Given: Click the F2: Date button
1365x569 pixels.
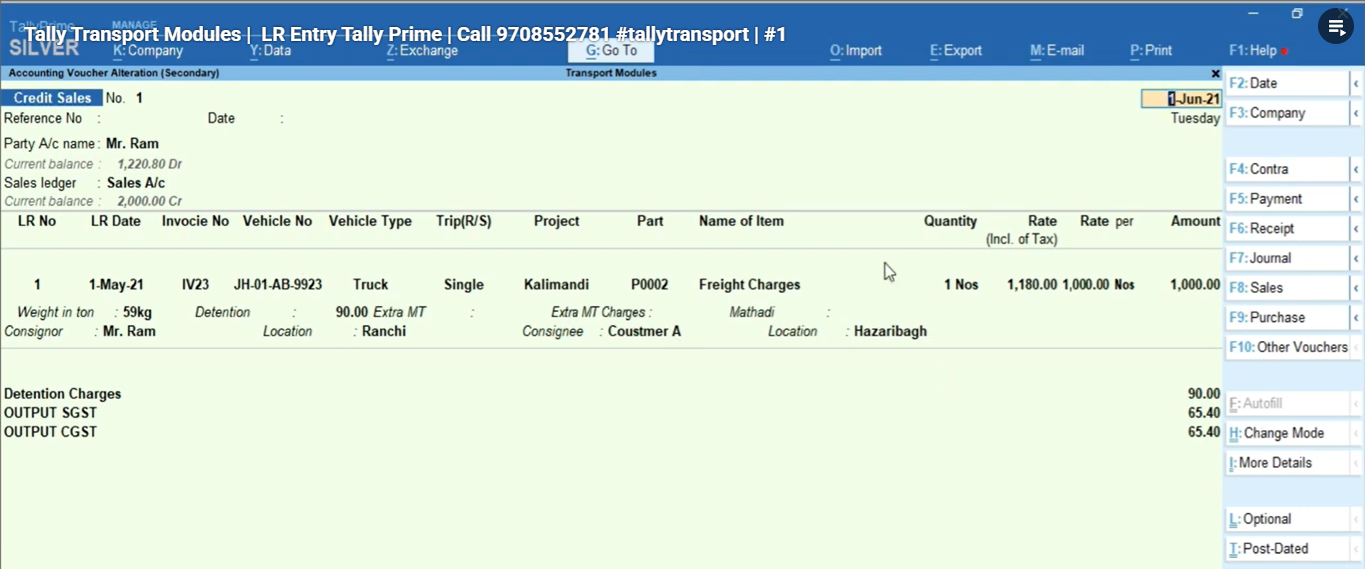Looking at the screenshot, I should [x=1287, y=83].
